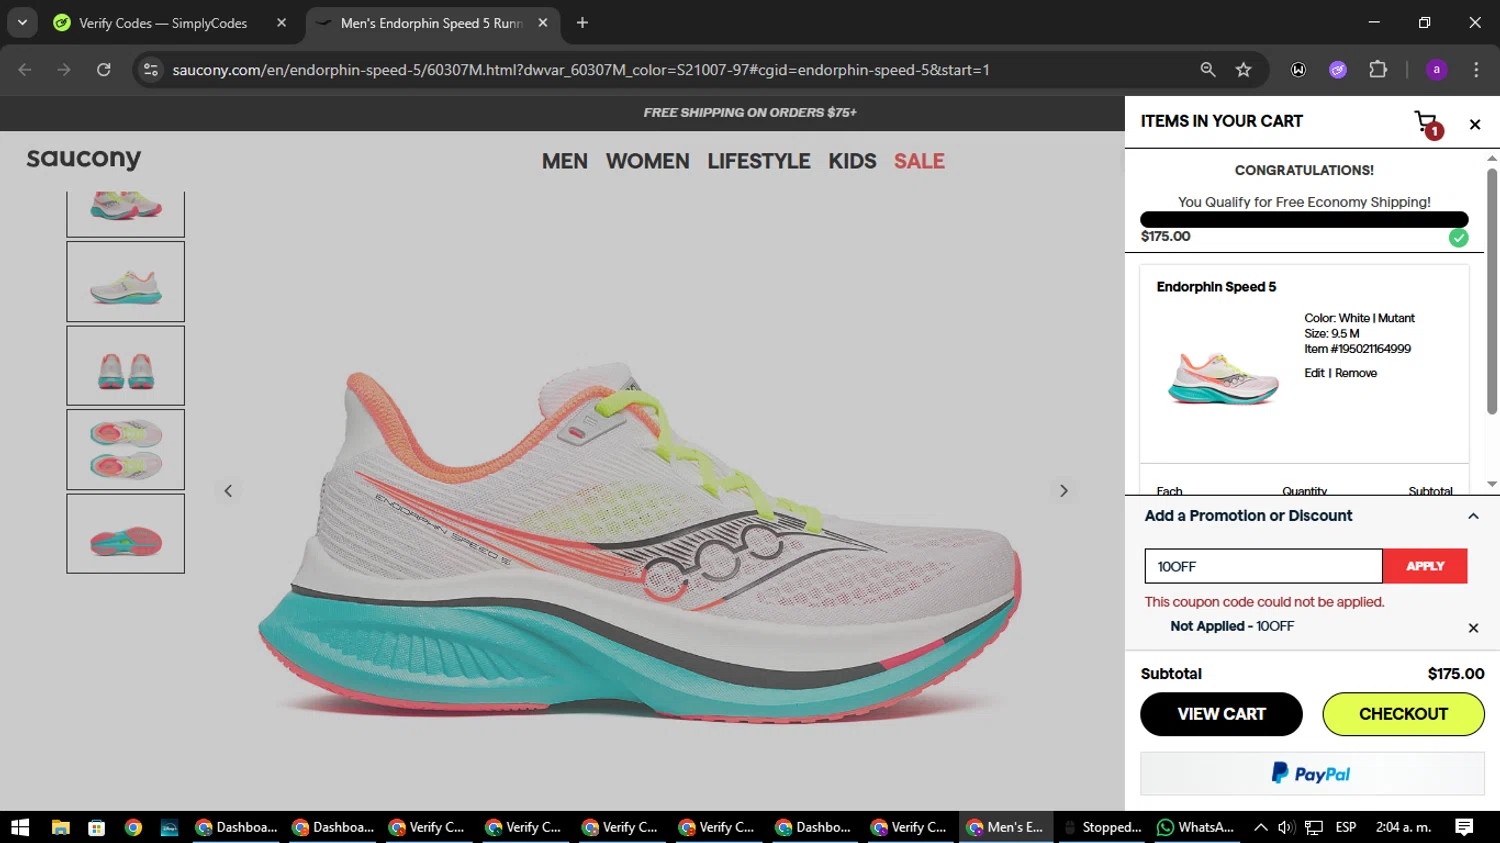This screenshot has width=1500, height=843.
Task: Show previous product image
Action: [228, 491]
